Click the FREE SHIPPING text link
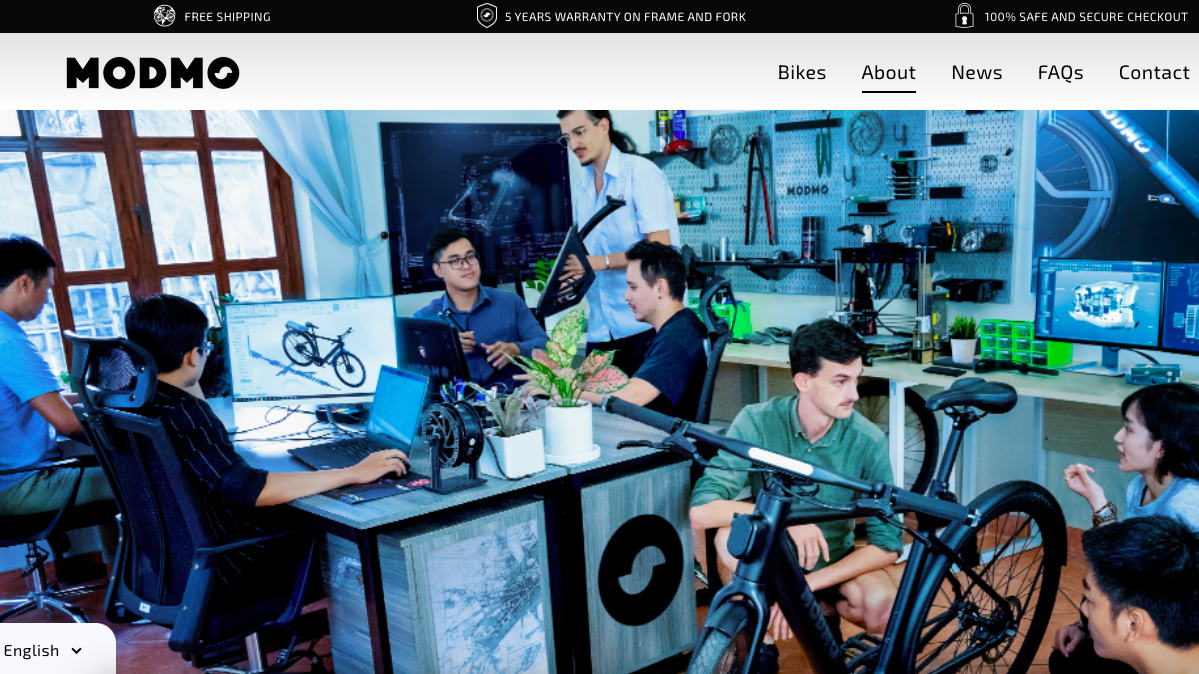This screenshot has height=674, width=1199. click(225, 16)
